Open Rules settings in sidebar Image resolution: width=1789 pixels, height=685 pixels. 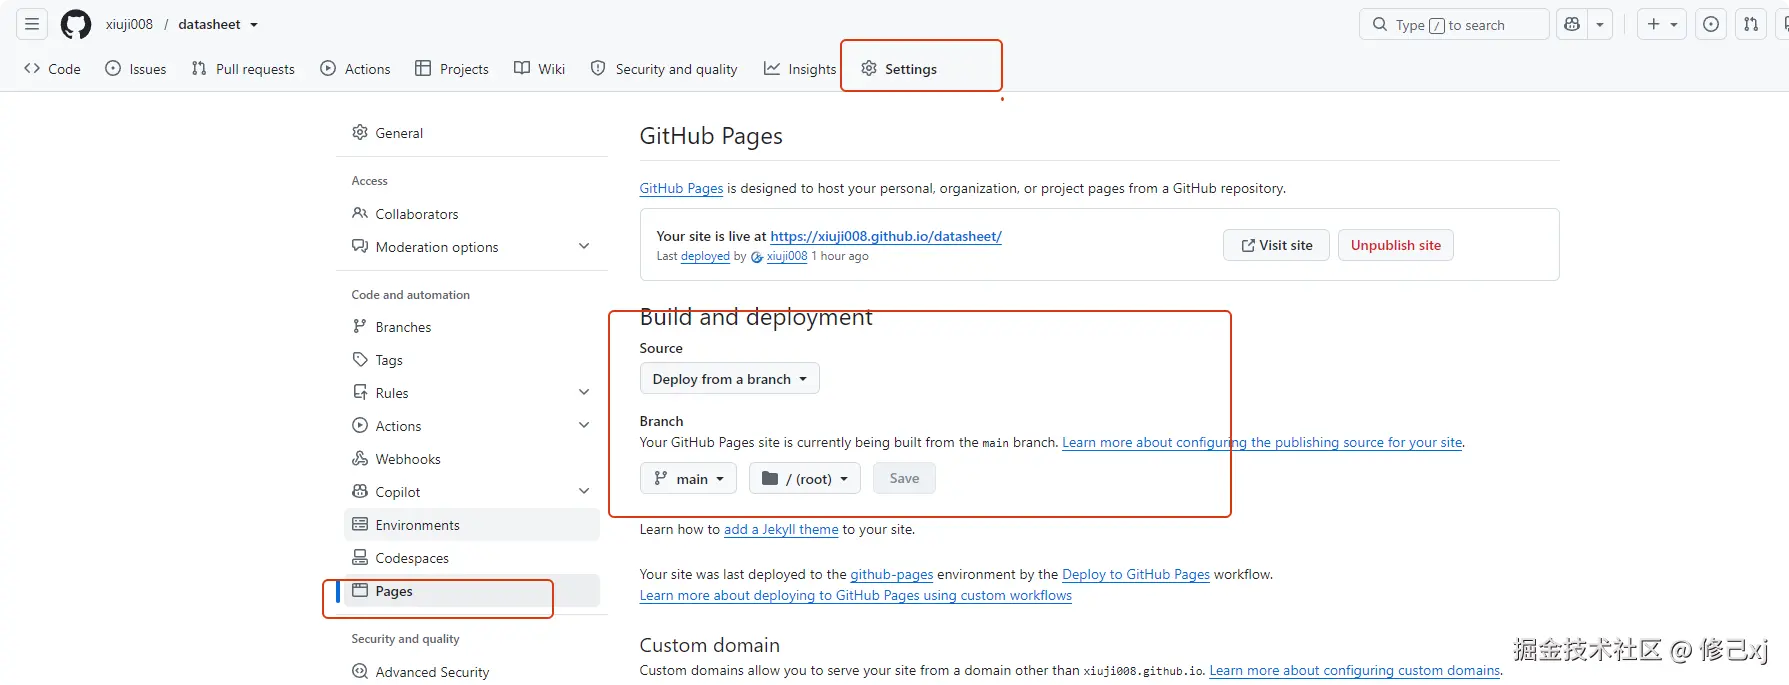click(x=472, y=393)
